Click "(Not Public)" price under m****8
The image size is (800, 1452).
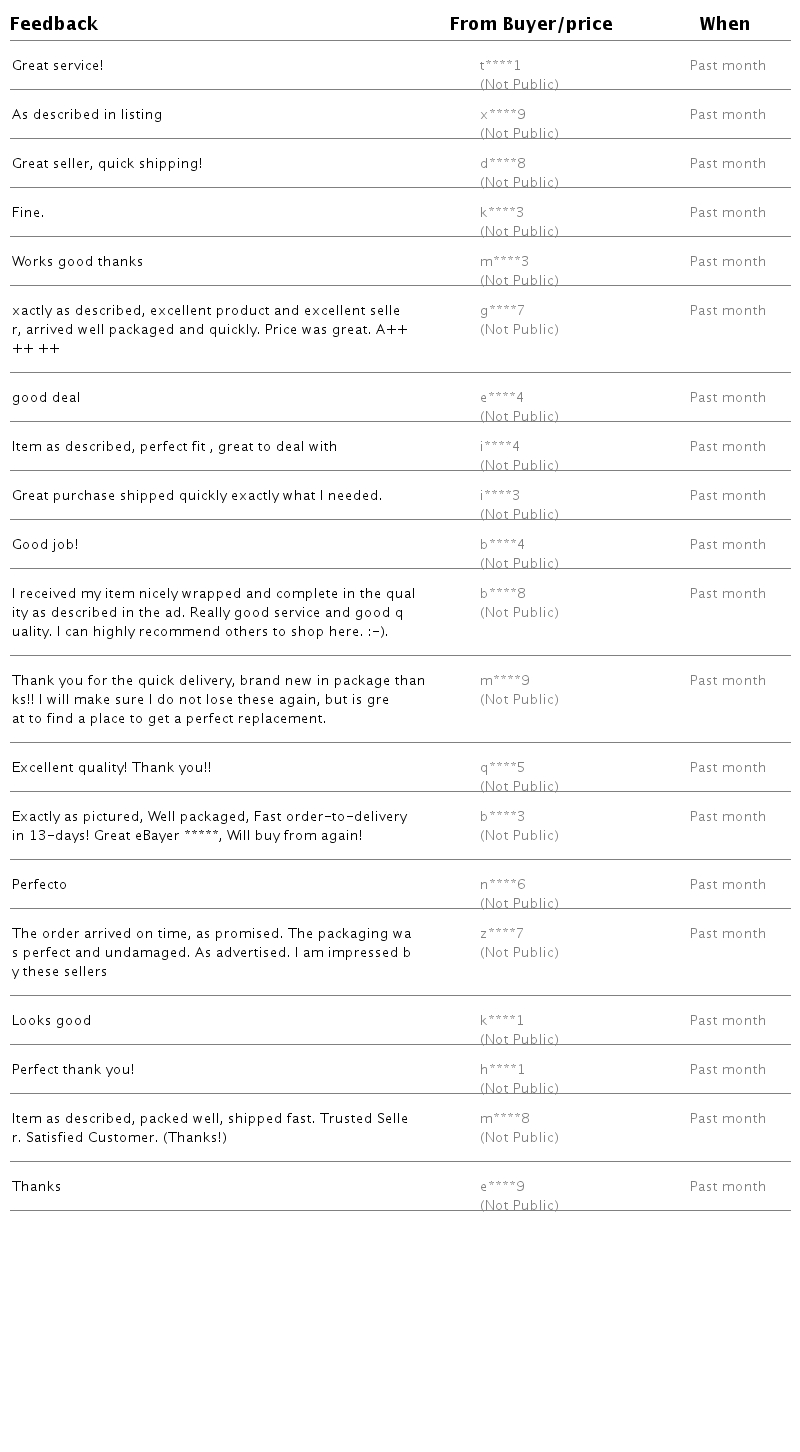point(519,1138)
